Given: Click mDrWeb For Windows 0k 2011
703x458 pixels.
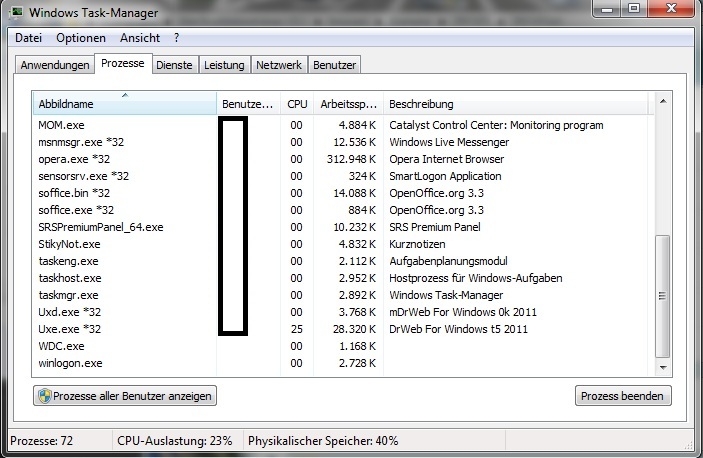Looking at the screenshot, I should 463,312.
